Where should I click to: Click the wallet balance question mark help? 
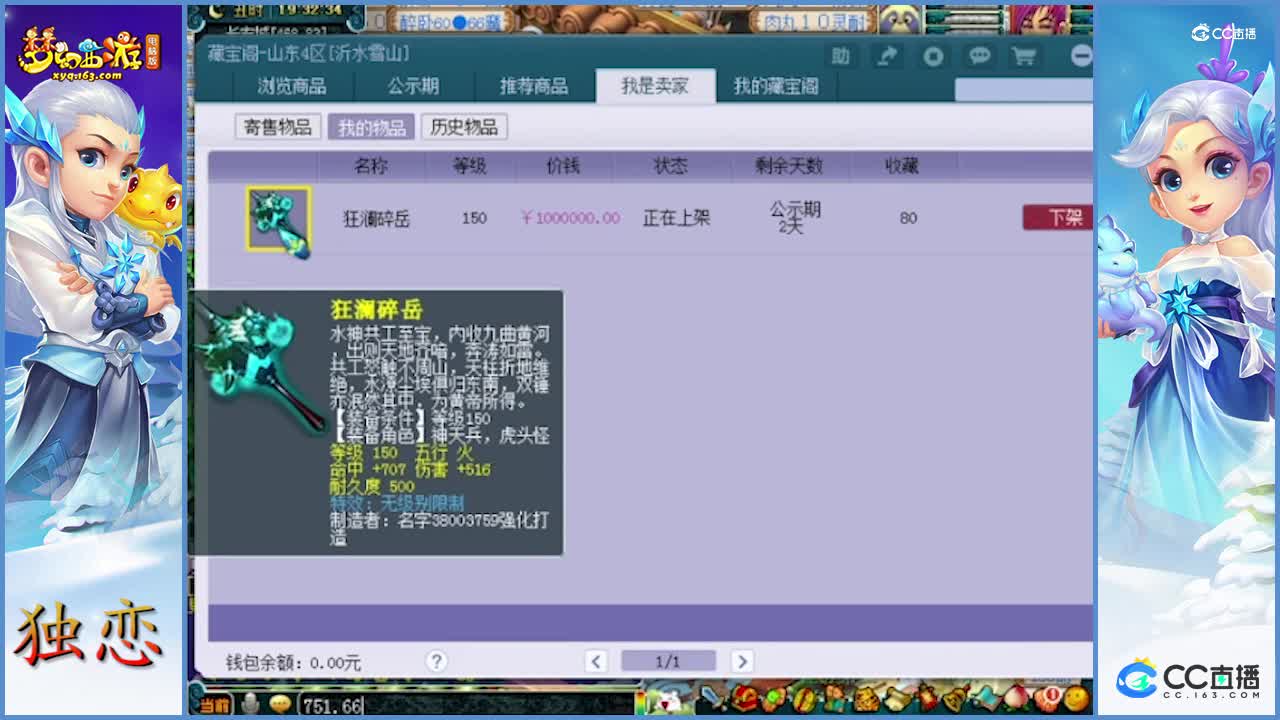pyautogui.click(x=436, y=661)
